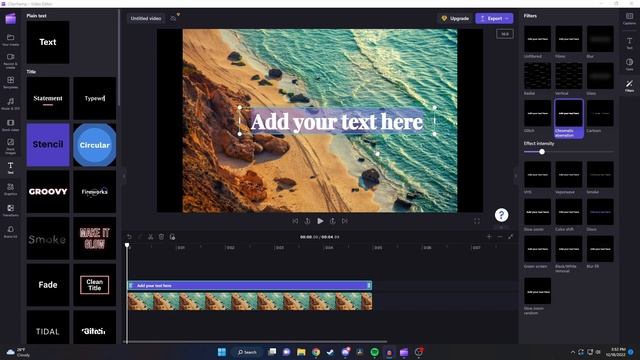Open the Text properties tab on right sidebar
Viewport: 640px width, 360px height.
pyautogui.click(x=629, y=43)
